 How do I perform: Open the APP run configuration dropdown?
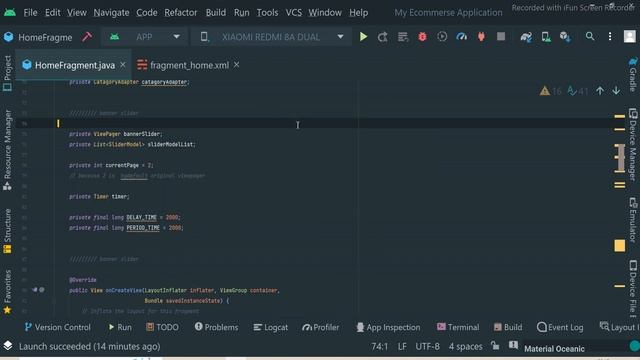point(144,37)
